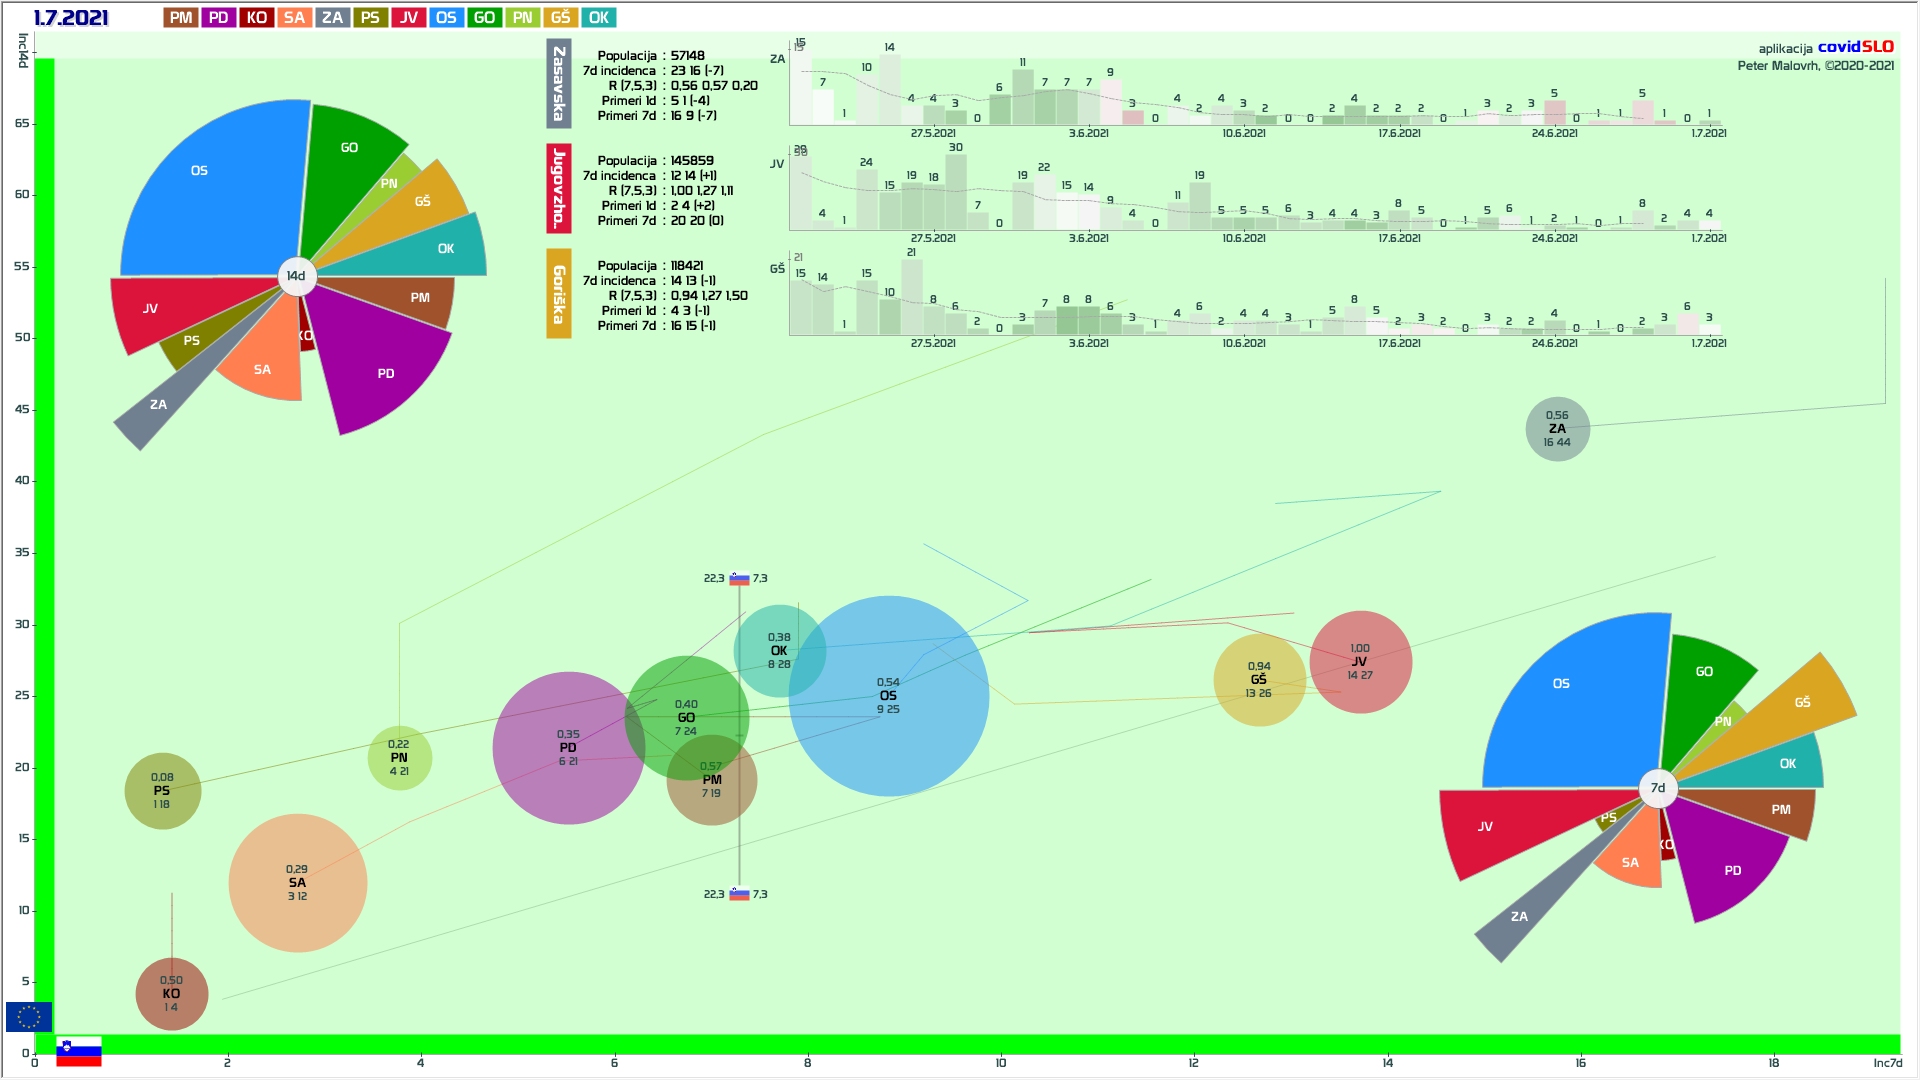Click the Goriška region label
The width and height of the screenshot is (1920, 1080).
(x=559, y=294)
